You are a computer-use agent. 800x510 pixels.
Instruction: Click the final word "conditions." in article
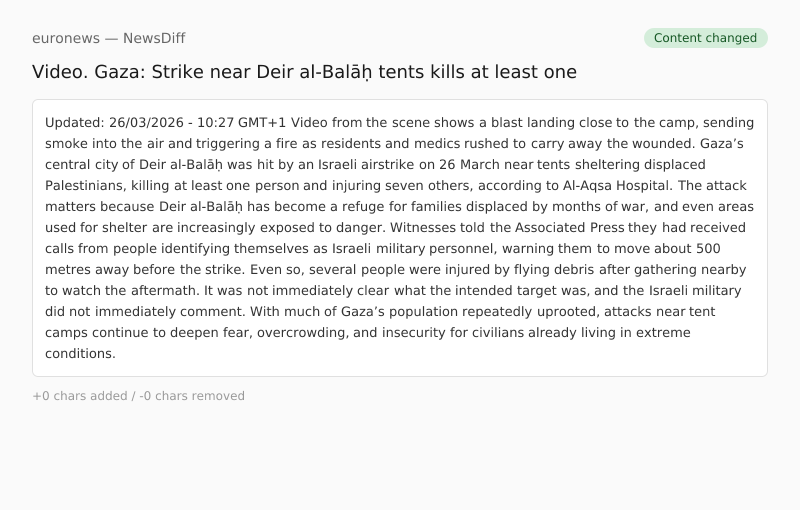point(80,354)
